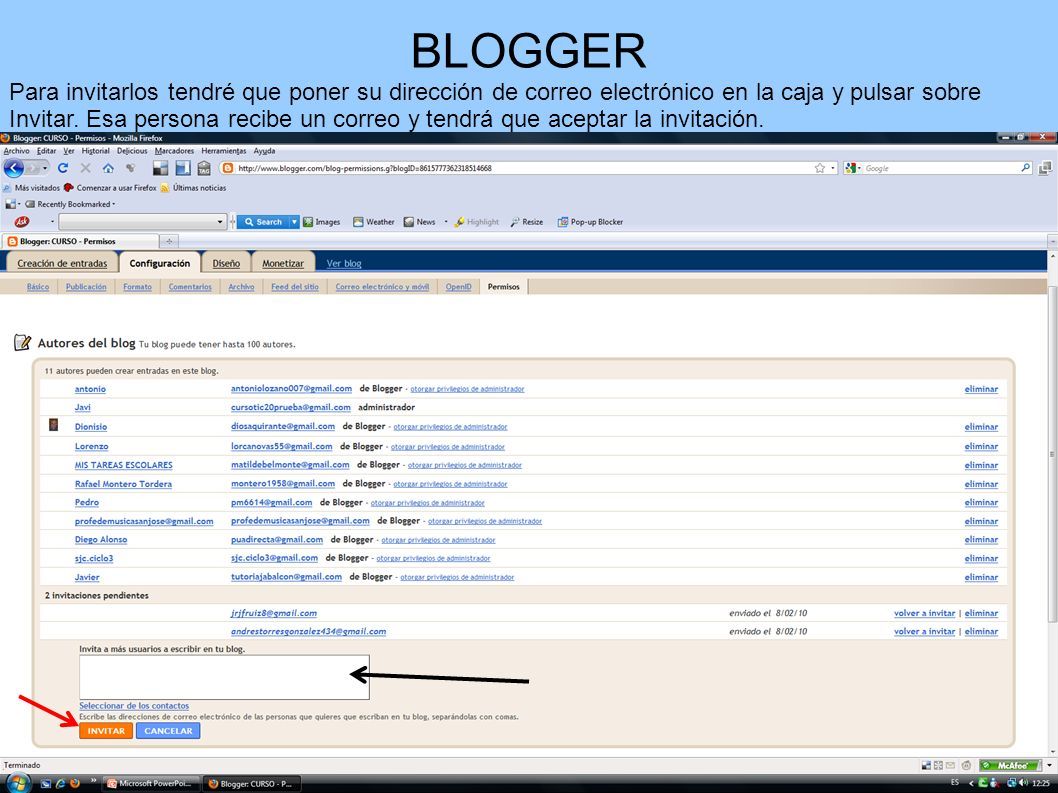This screenshot has height=793, width=1058.
Task: Open the Archivo menu
Action: (x=16, y=151)
